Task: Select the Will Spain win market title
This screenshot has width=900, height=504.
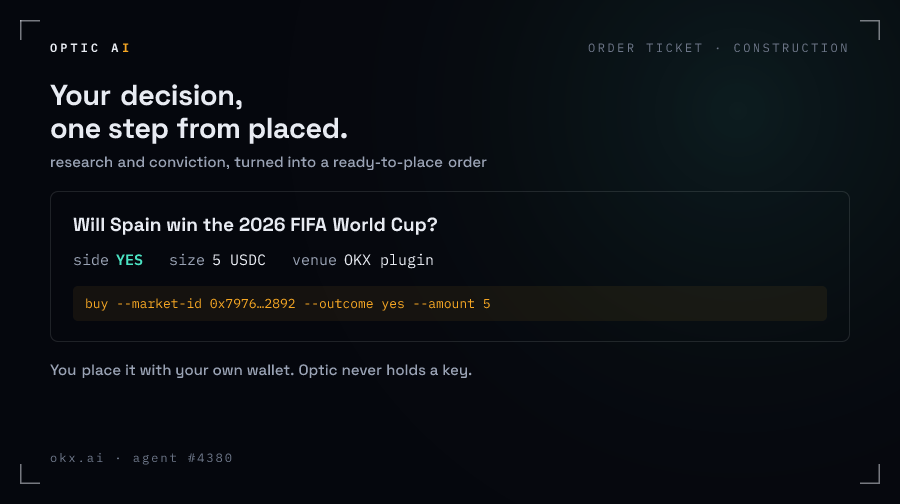Action: pos(255,224)
